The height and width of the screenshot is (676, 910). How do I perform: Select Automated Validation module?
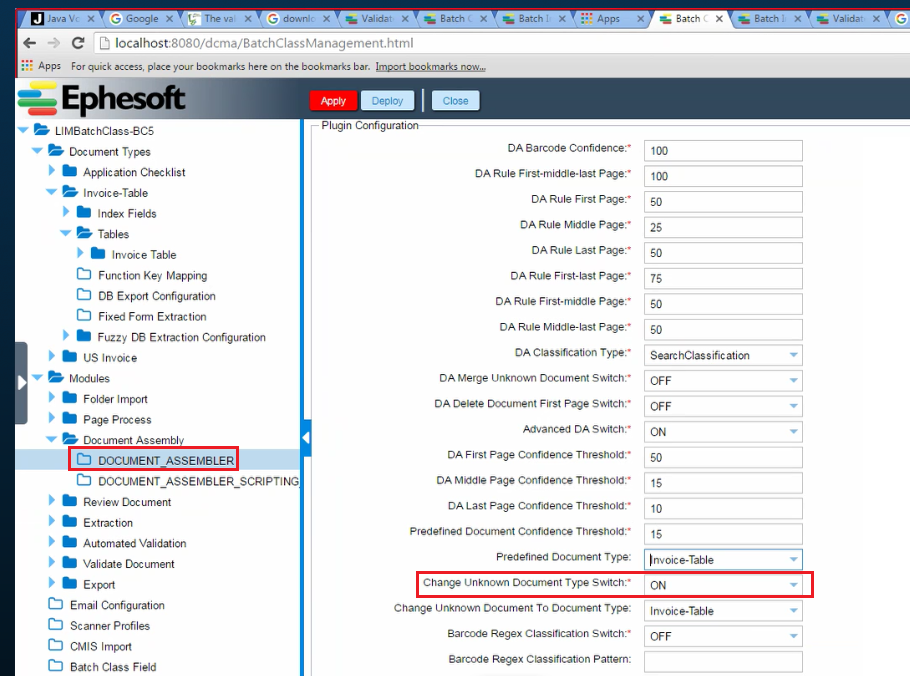click(x=135, y=543)
